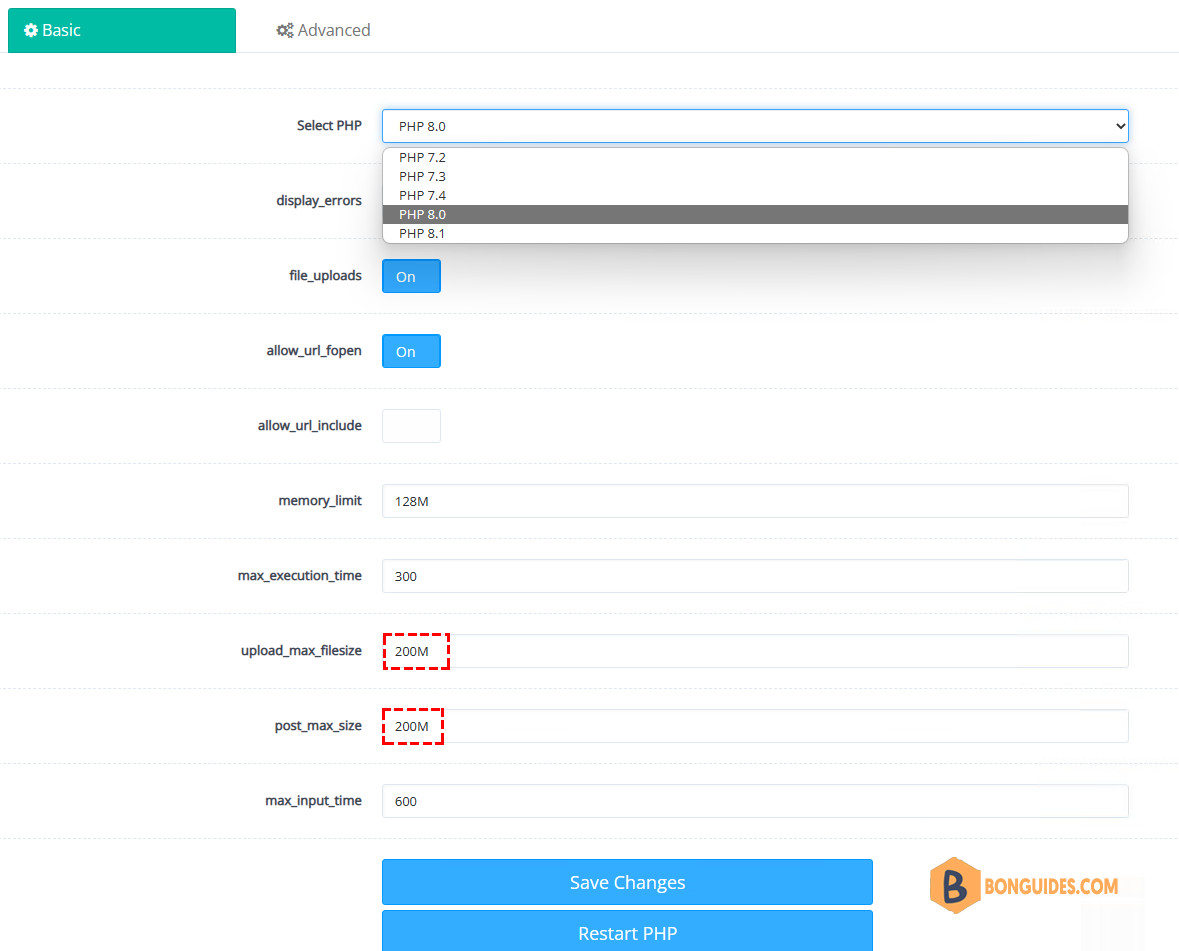1179x951 pixels.
Task: Click the max_input_time label
Action: [314, 801]
